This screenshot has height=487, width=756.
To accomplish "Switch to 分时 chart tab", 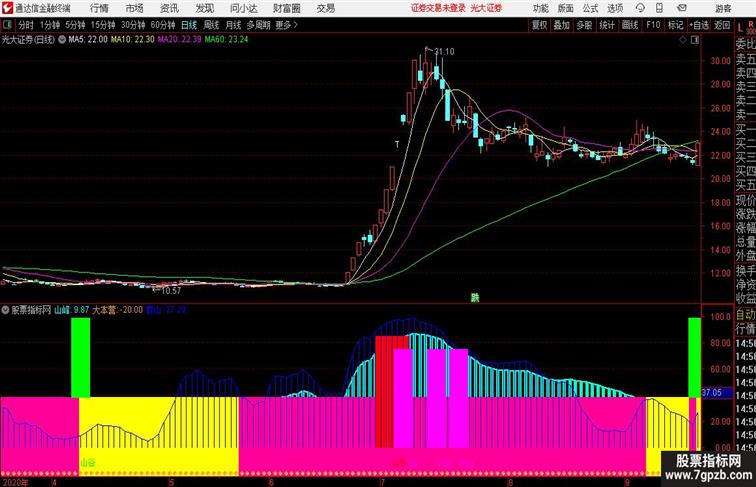I will [x=26, y=25].
